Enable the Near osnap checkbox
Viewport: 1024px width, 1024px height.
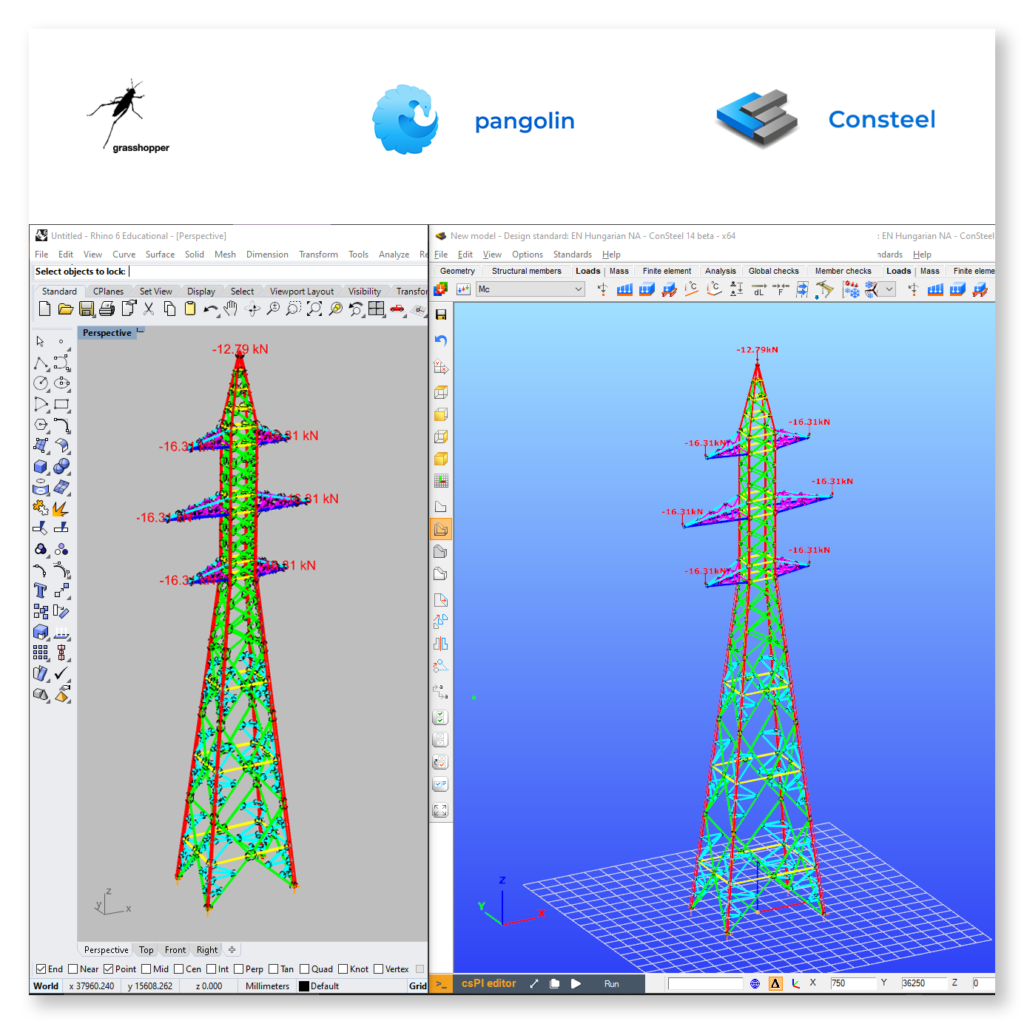73,969
